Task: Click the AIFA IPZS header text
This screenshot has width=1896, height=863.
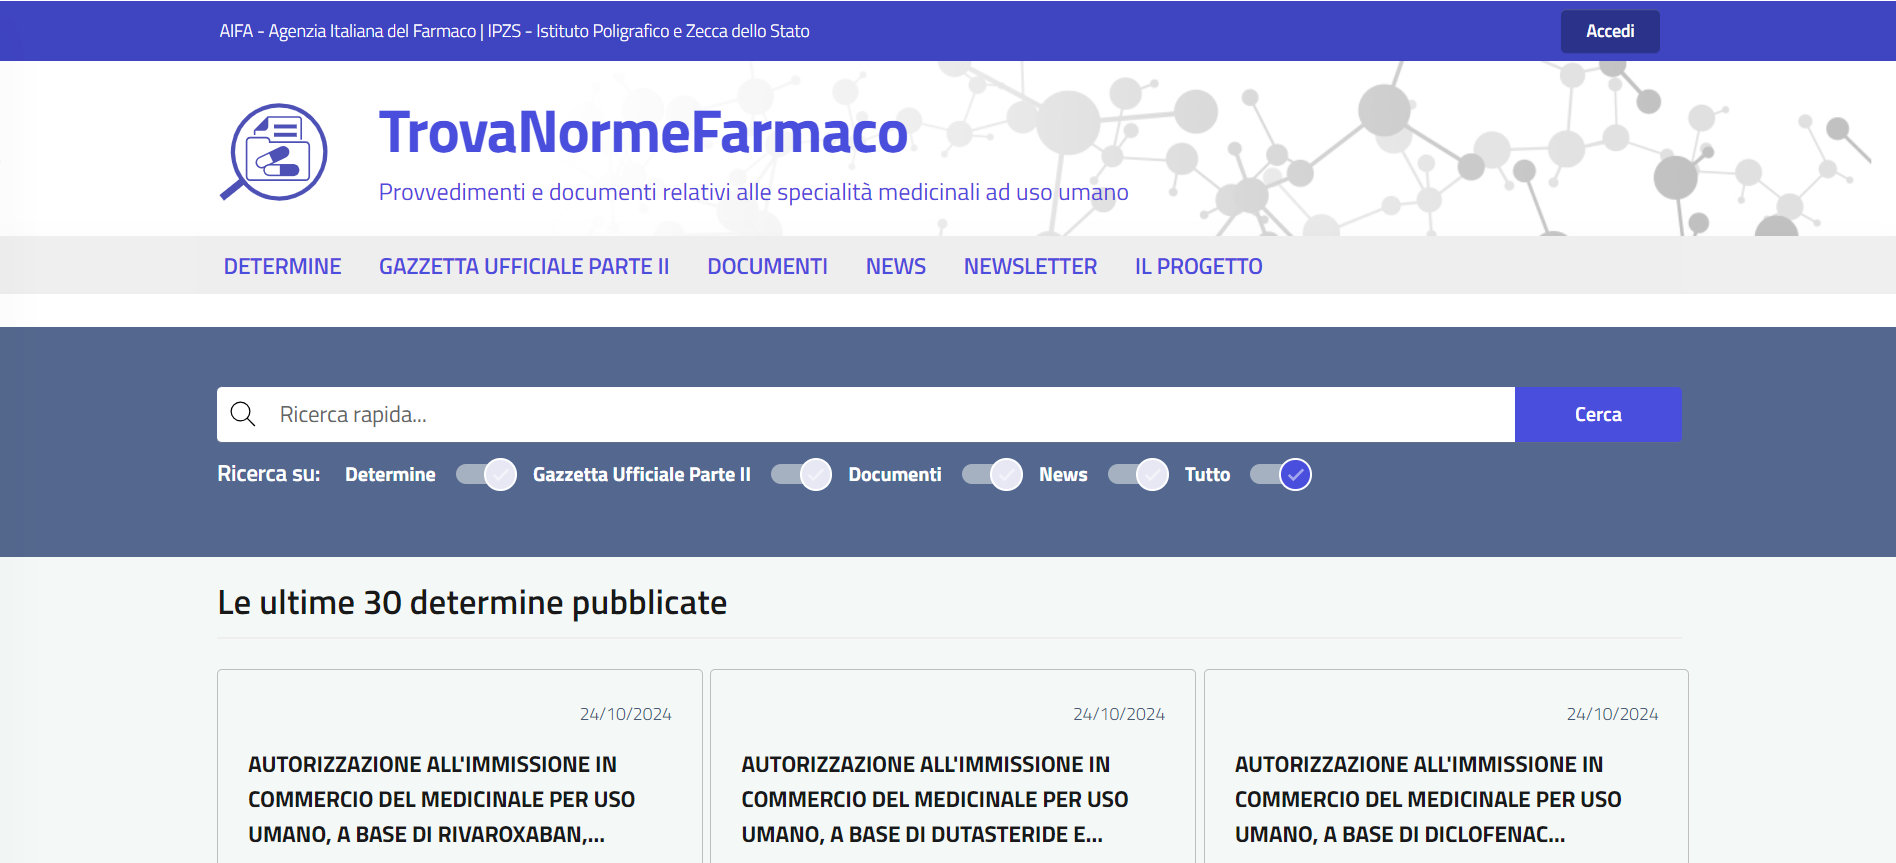Action: coord(514,31)
